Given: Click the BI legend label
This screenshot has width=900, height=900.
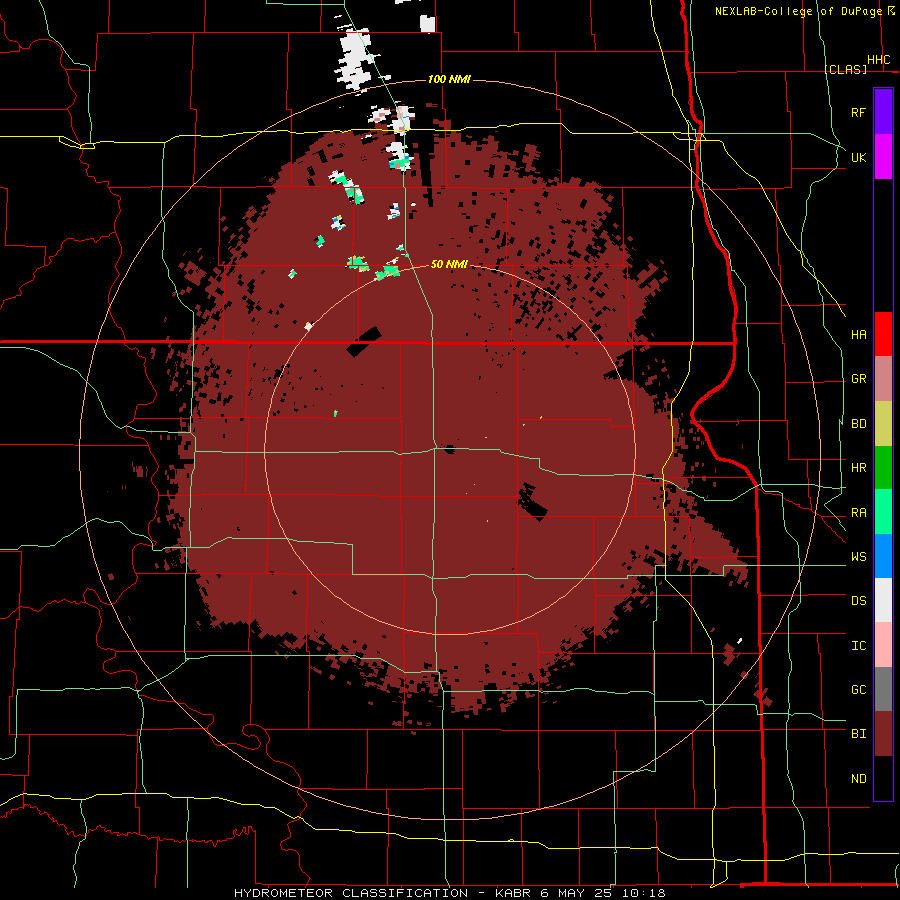Looking at the screenshot, I should [858, 734].
